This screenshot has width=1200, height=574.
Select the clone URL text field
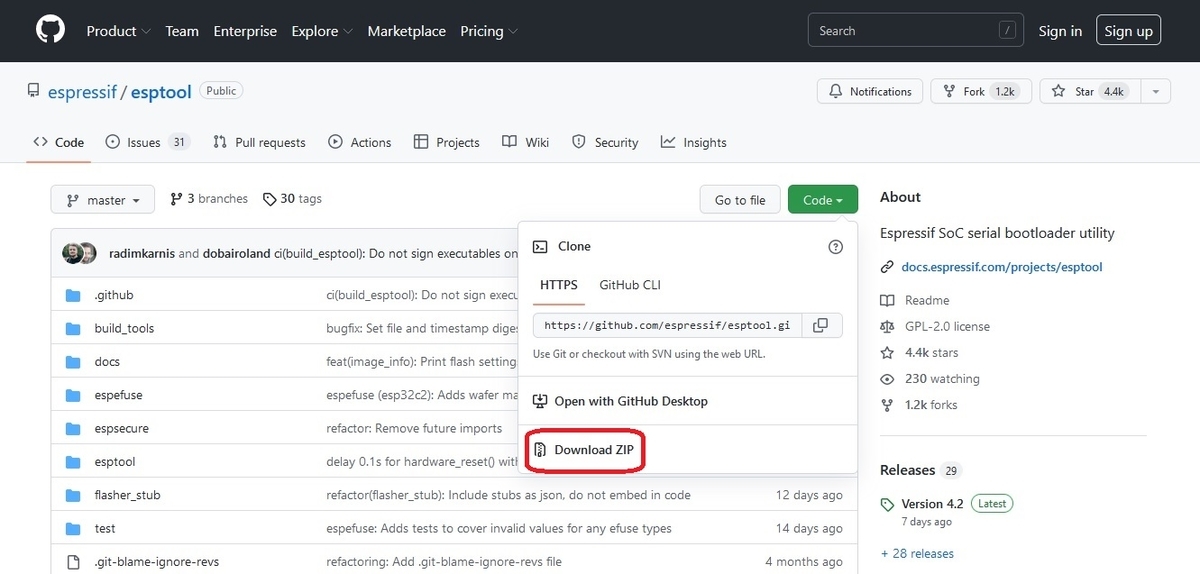coord(666,325)
